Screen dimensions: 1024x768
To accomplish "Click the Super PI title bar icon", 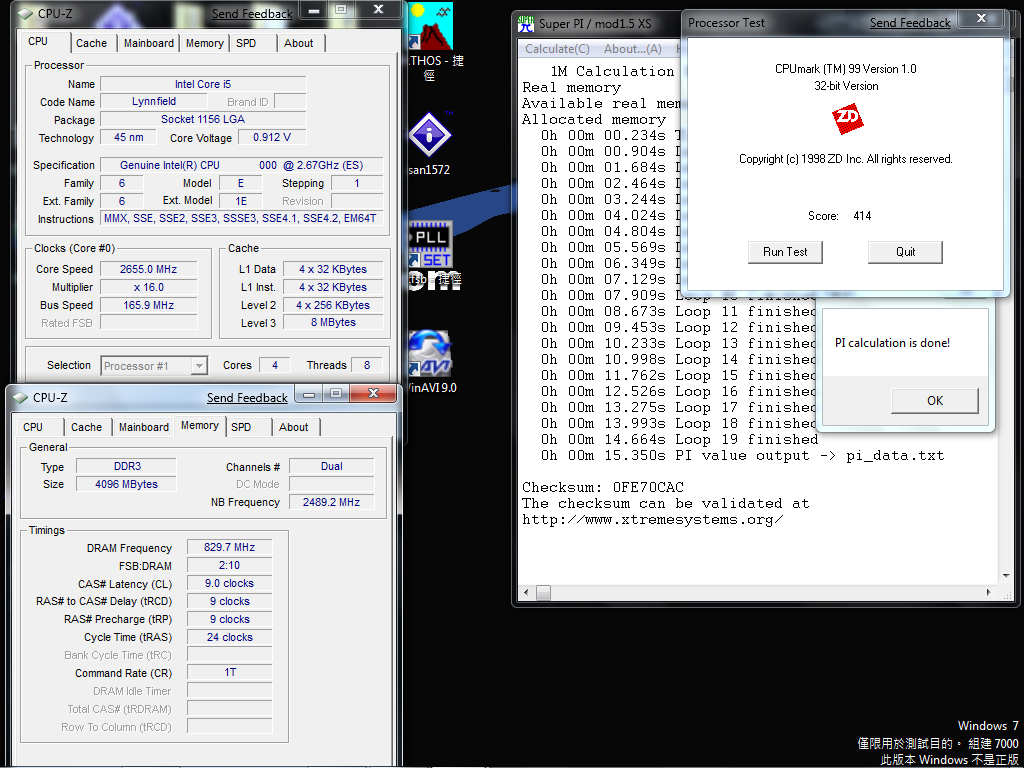I will click(x=526, y=23).
